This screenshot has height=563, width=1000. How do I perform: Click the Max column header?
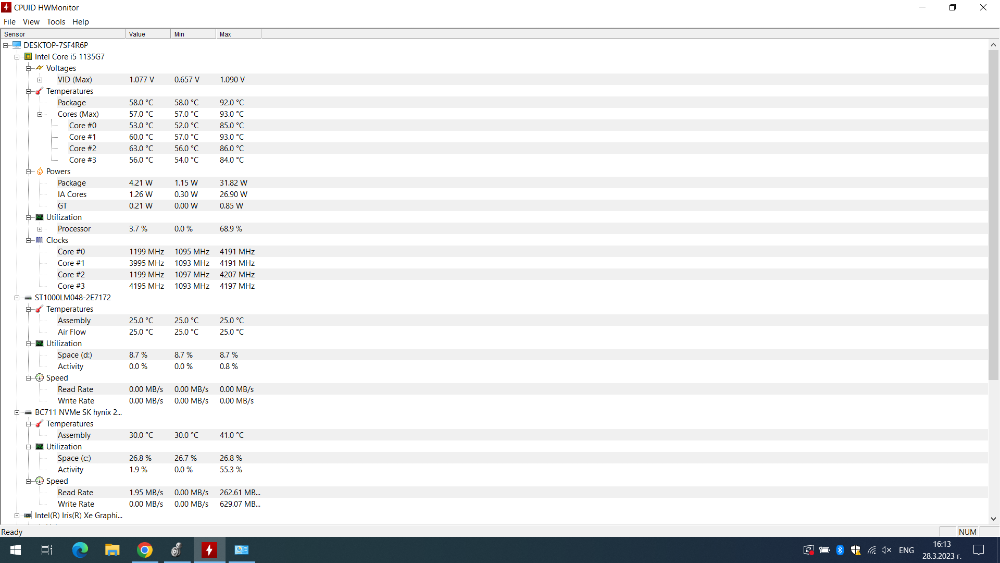(239, 34)
